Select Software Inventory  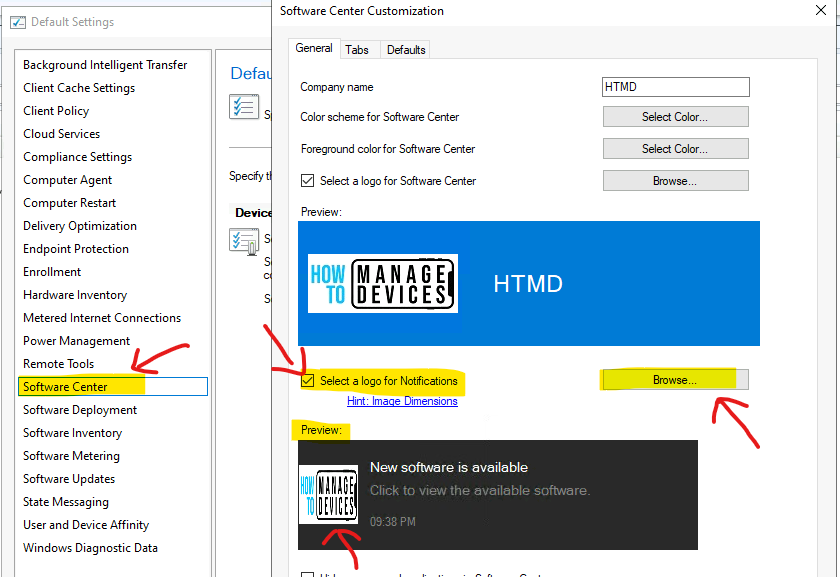72,433
